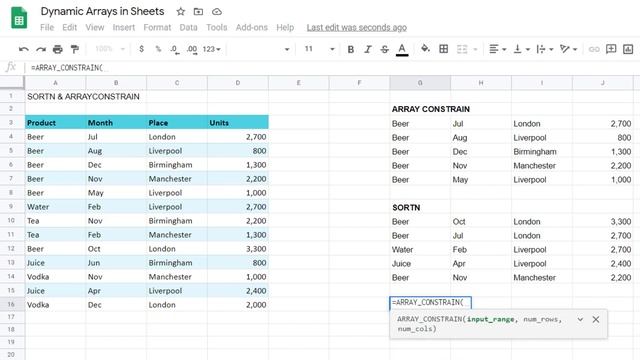The image size is (640, 360).
Task: Open the text wrapping dropdown
Action: click(544, 49)
